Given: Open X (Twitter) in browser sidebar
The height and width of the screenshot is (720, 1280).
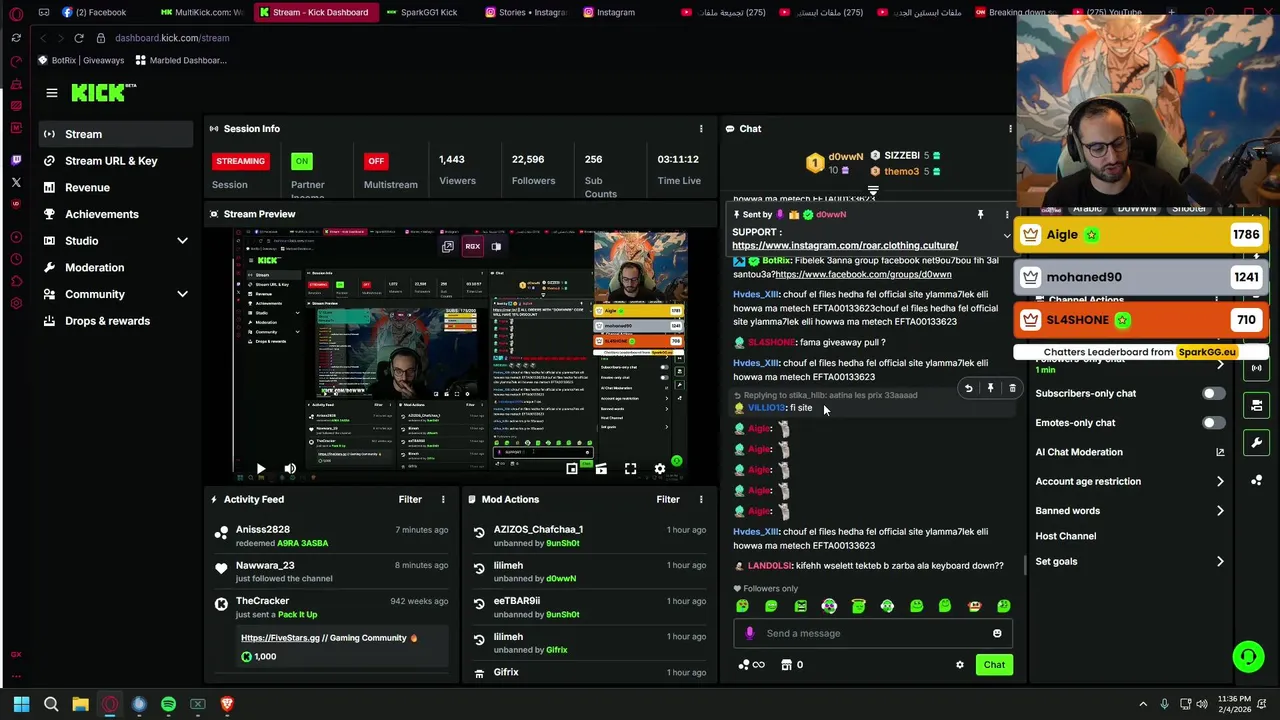Looking at the screenshot, I should pos(16,182).
